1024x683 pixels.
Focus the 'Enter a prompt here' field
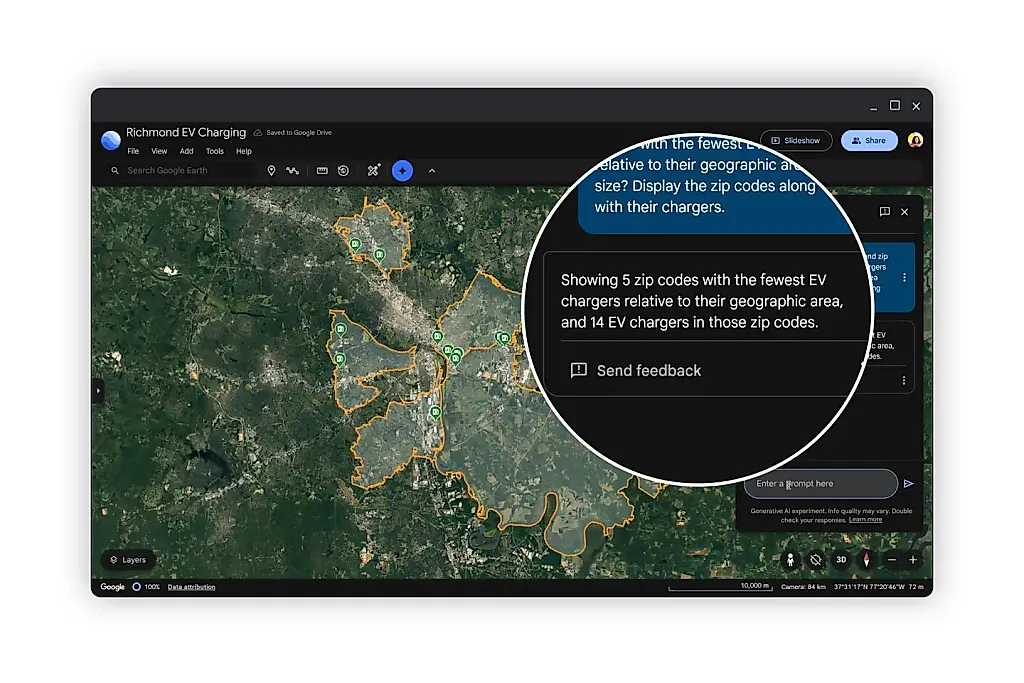pyautogui.click(x=821, y=484)
